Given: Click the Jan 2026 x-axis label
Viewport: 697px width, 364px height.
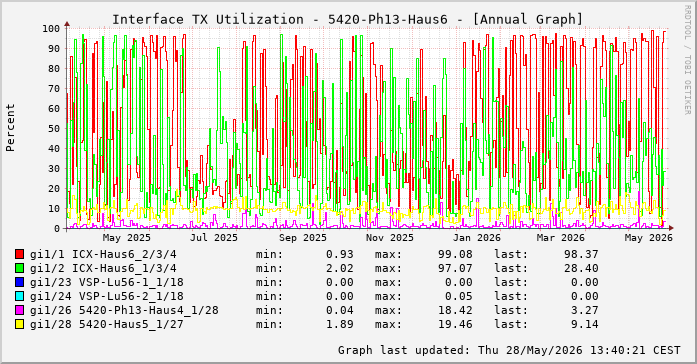Looking at the screenshot, I should (x=477, y=238).
